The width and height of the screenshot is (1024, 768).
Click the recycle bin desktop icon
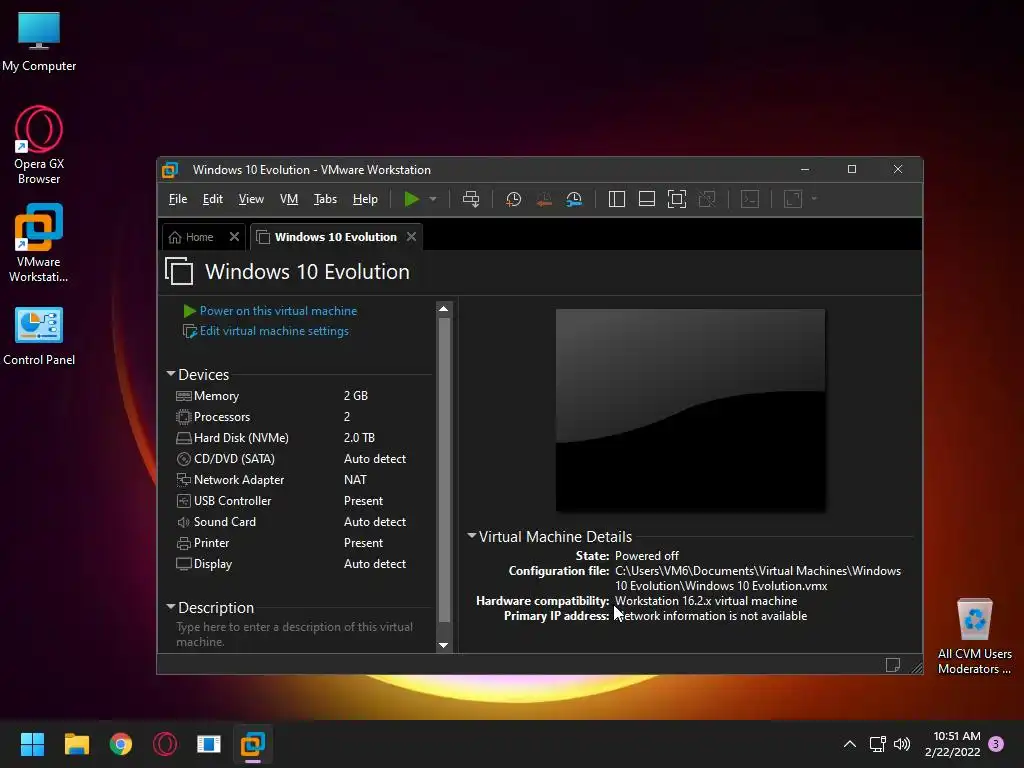pos(974,636)
